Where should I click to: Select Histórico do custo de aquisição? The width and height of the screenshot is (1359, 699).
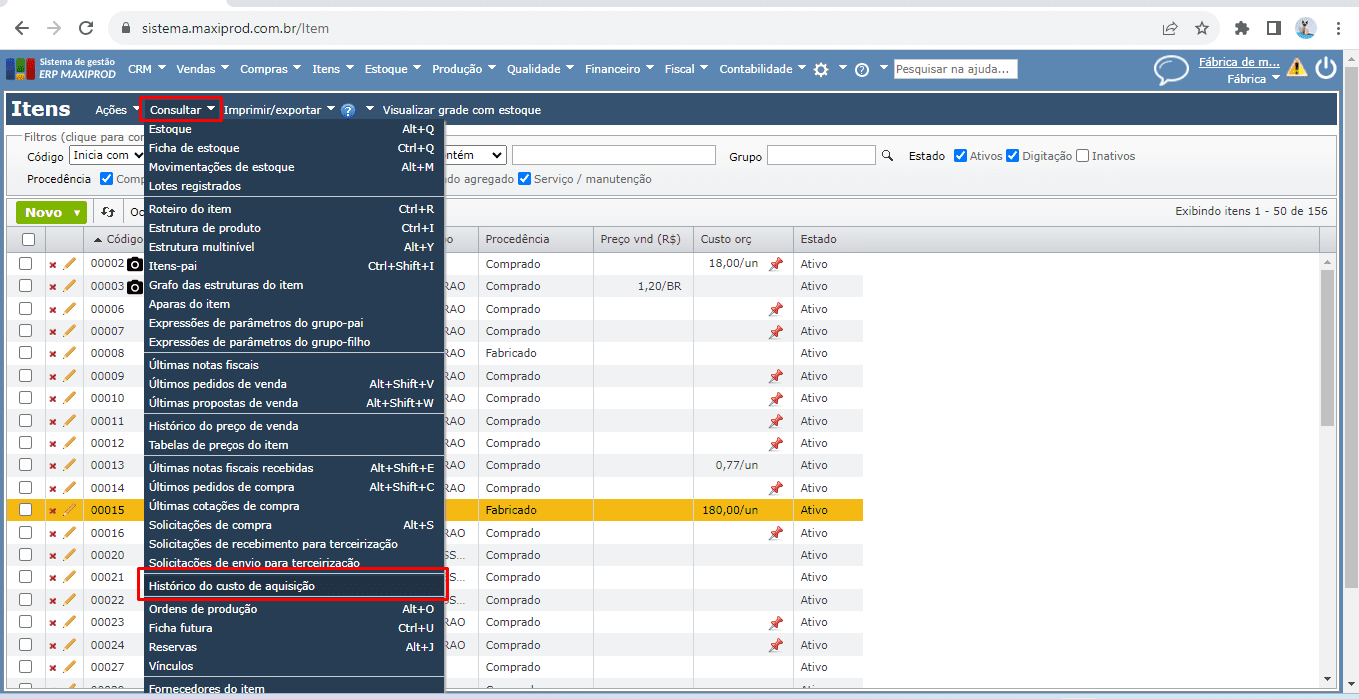pyautogui.click(x=232, y=586)
